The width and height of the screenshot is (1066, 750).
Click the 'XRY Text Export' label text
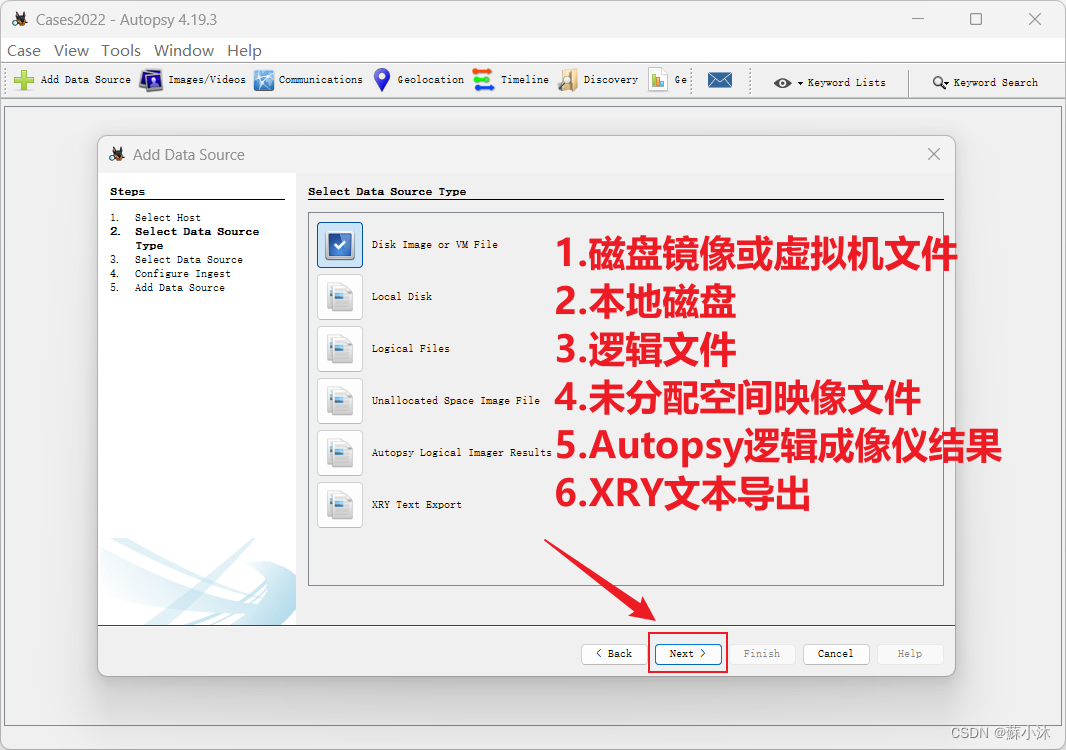[x=417, y=505]
